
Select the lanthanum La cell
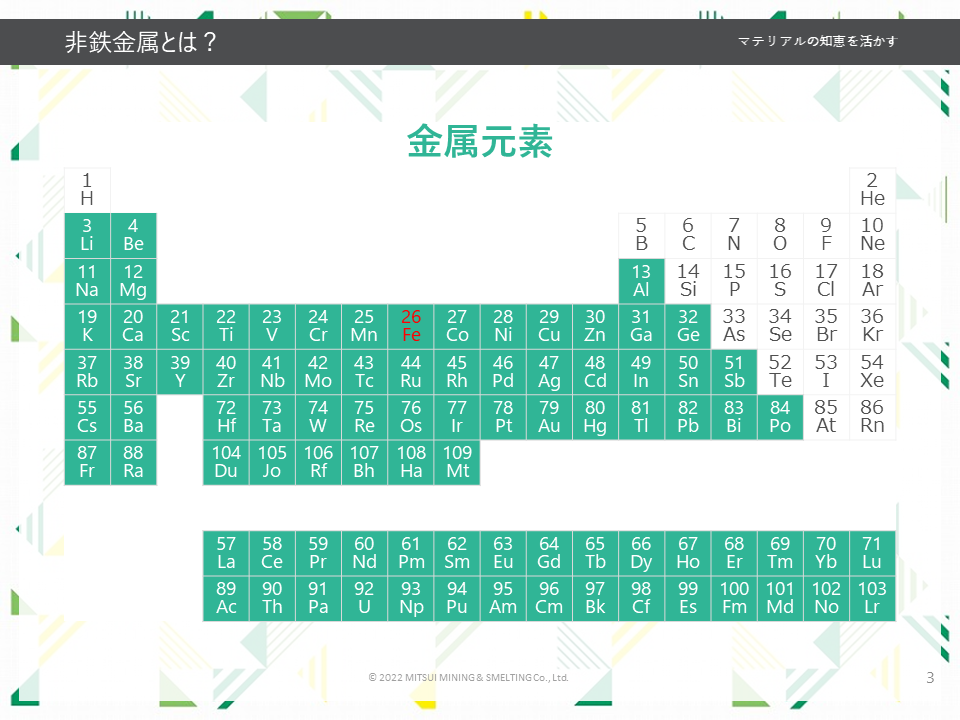[226, 553]
